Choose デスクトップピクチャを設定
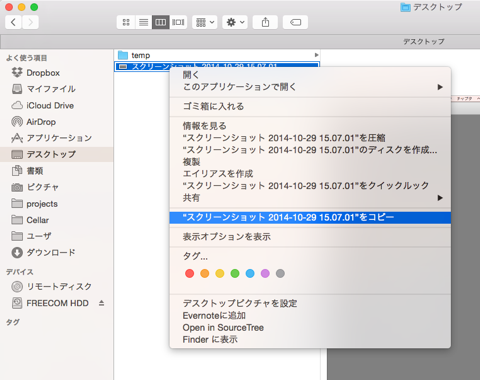 310,304
